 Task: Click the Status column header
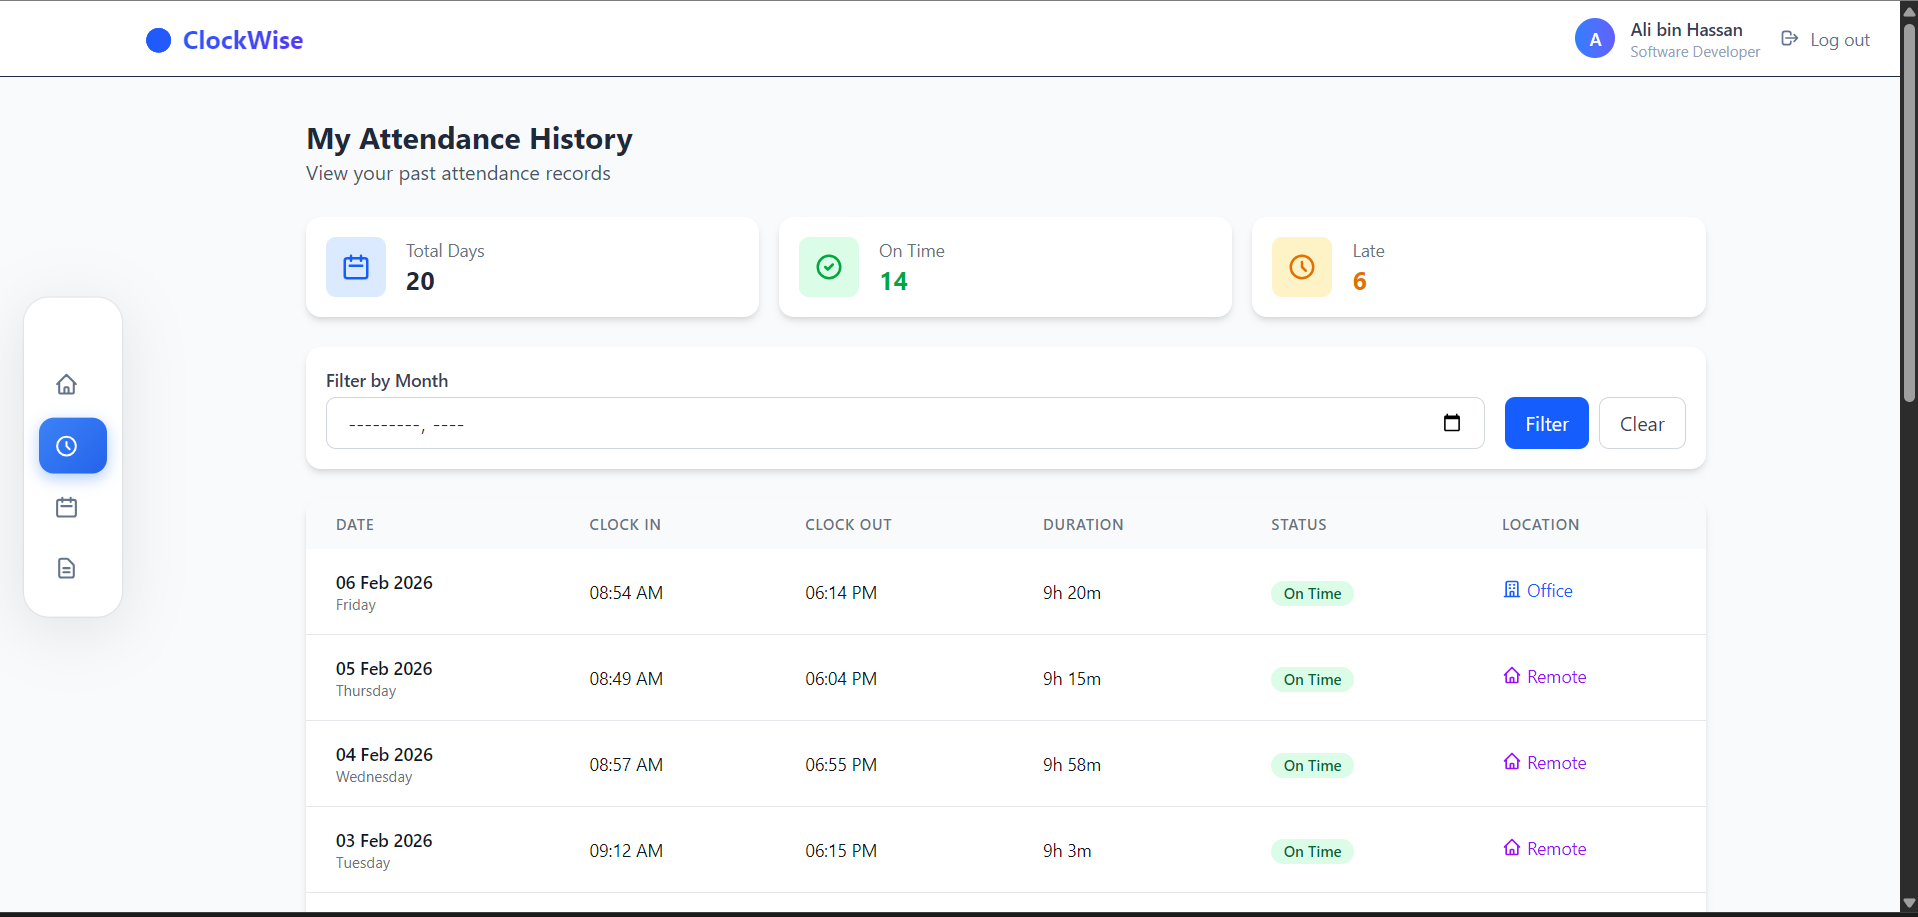[x=1298, y=525]
